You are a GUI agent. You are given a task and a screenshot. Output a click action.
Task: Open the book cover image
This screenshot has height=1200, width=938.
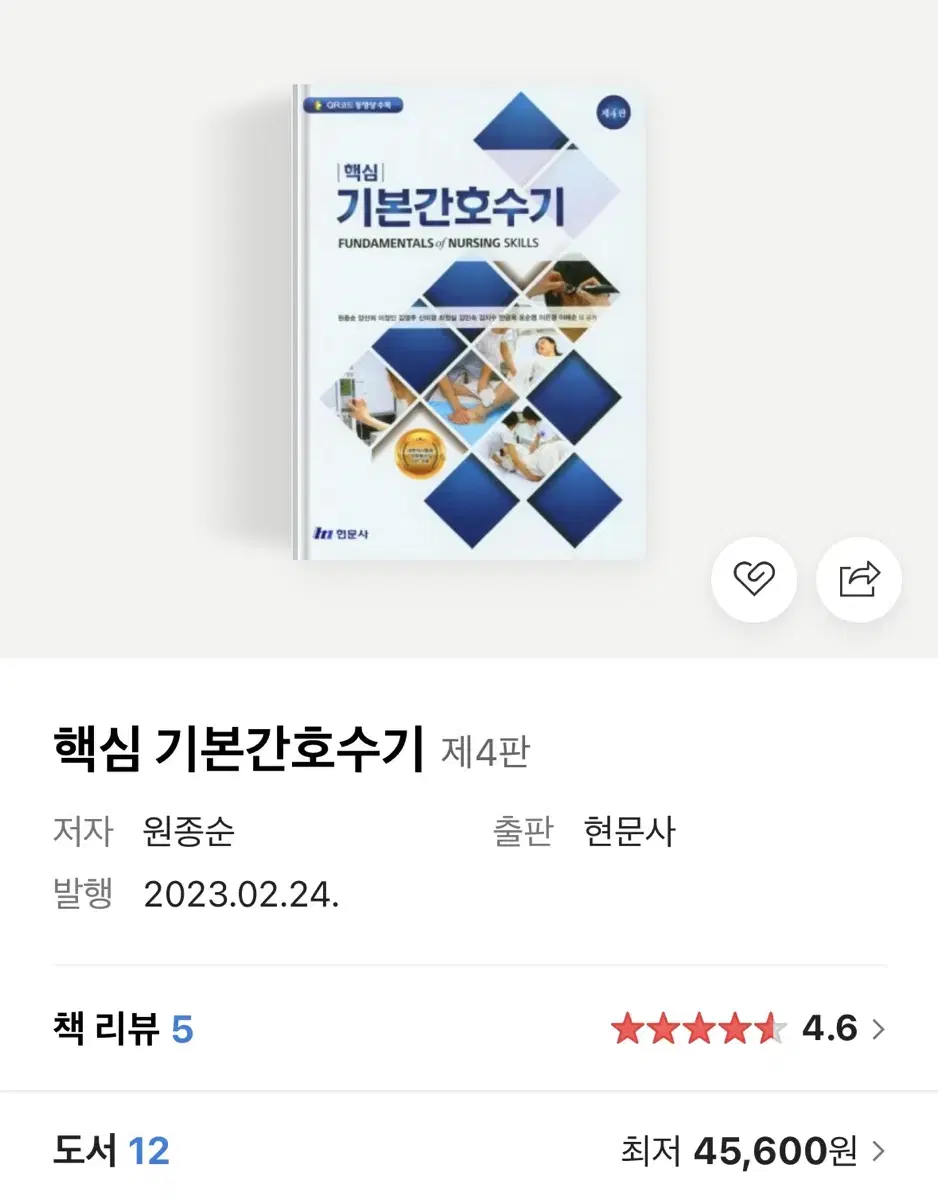pos(470,322)
